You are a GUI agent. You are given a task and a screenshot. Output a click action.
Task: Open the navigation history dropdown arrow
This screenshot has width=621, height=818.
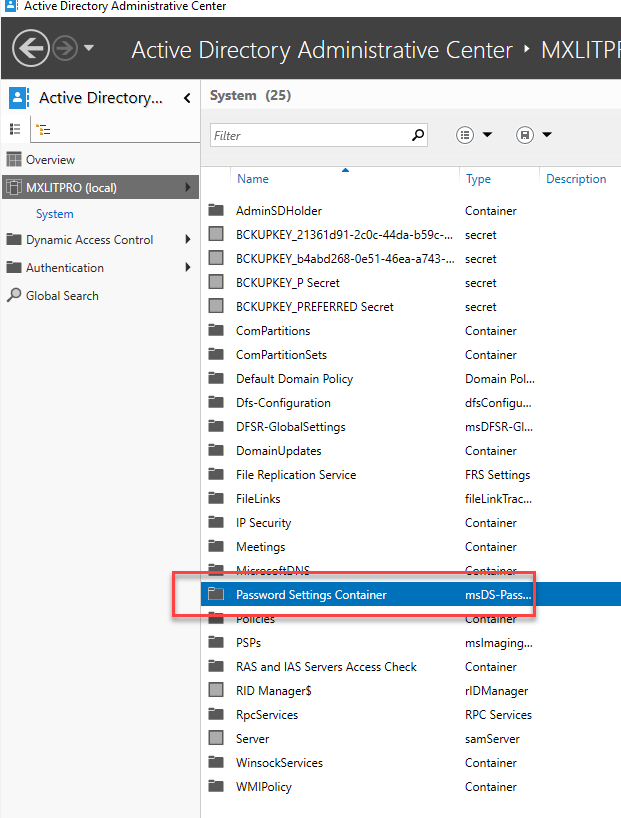[x=86, y=48]
